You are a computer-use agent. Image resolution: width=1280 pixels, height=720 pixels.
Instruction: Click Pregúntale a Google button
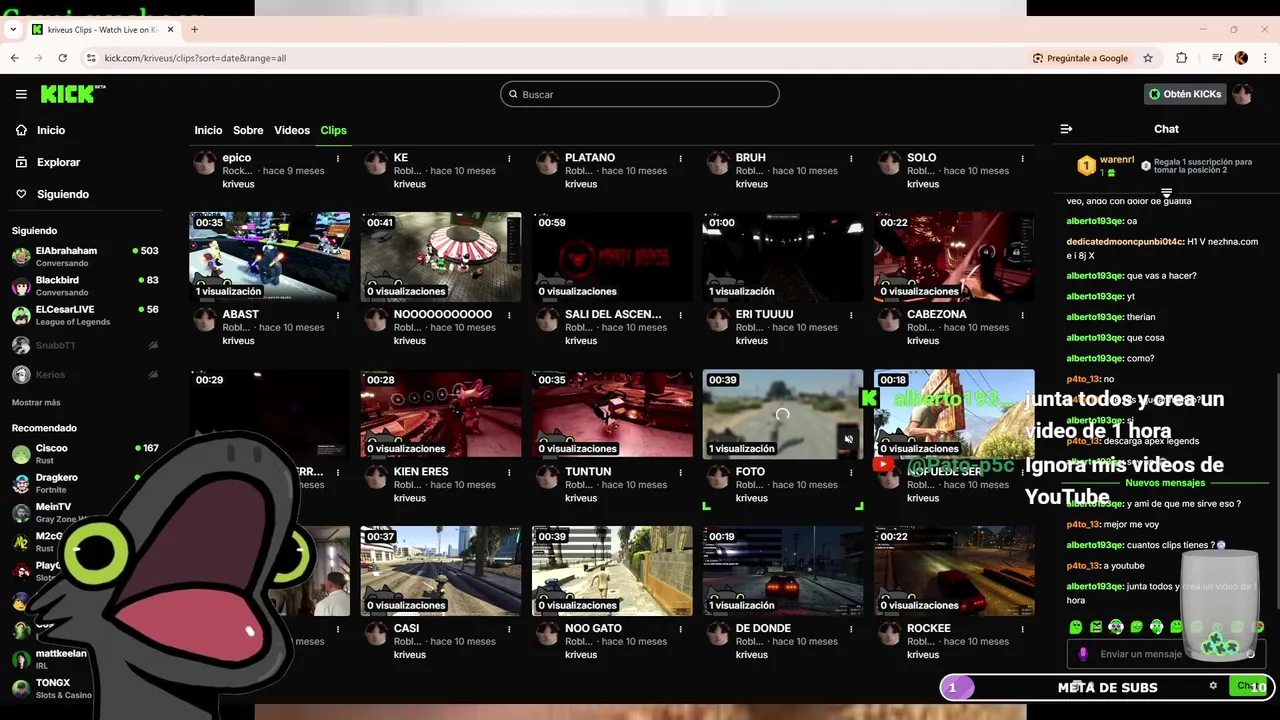click(x=1080, y=58)
